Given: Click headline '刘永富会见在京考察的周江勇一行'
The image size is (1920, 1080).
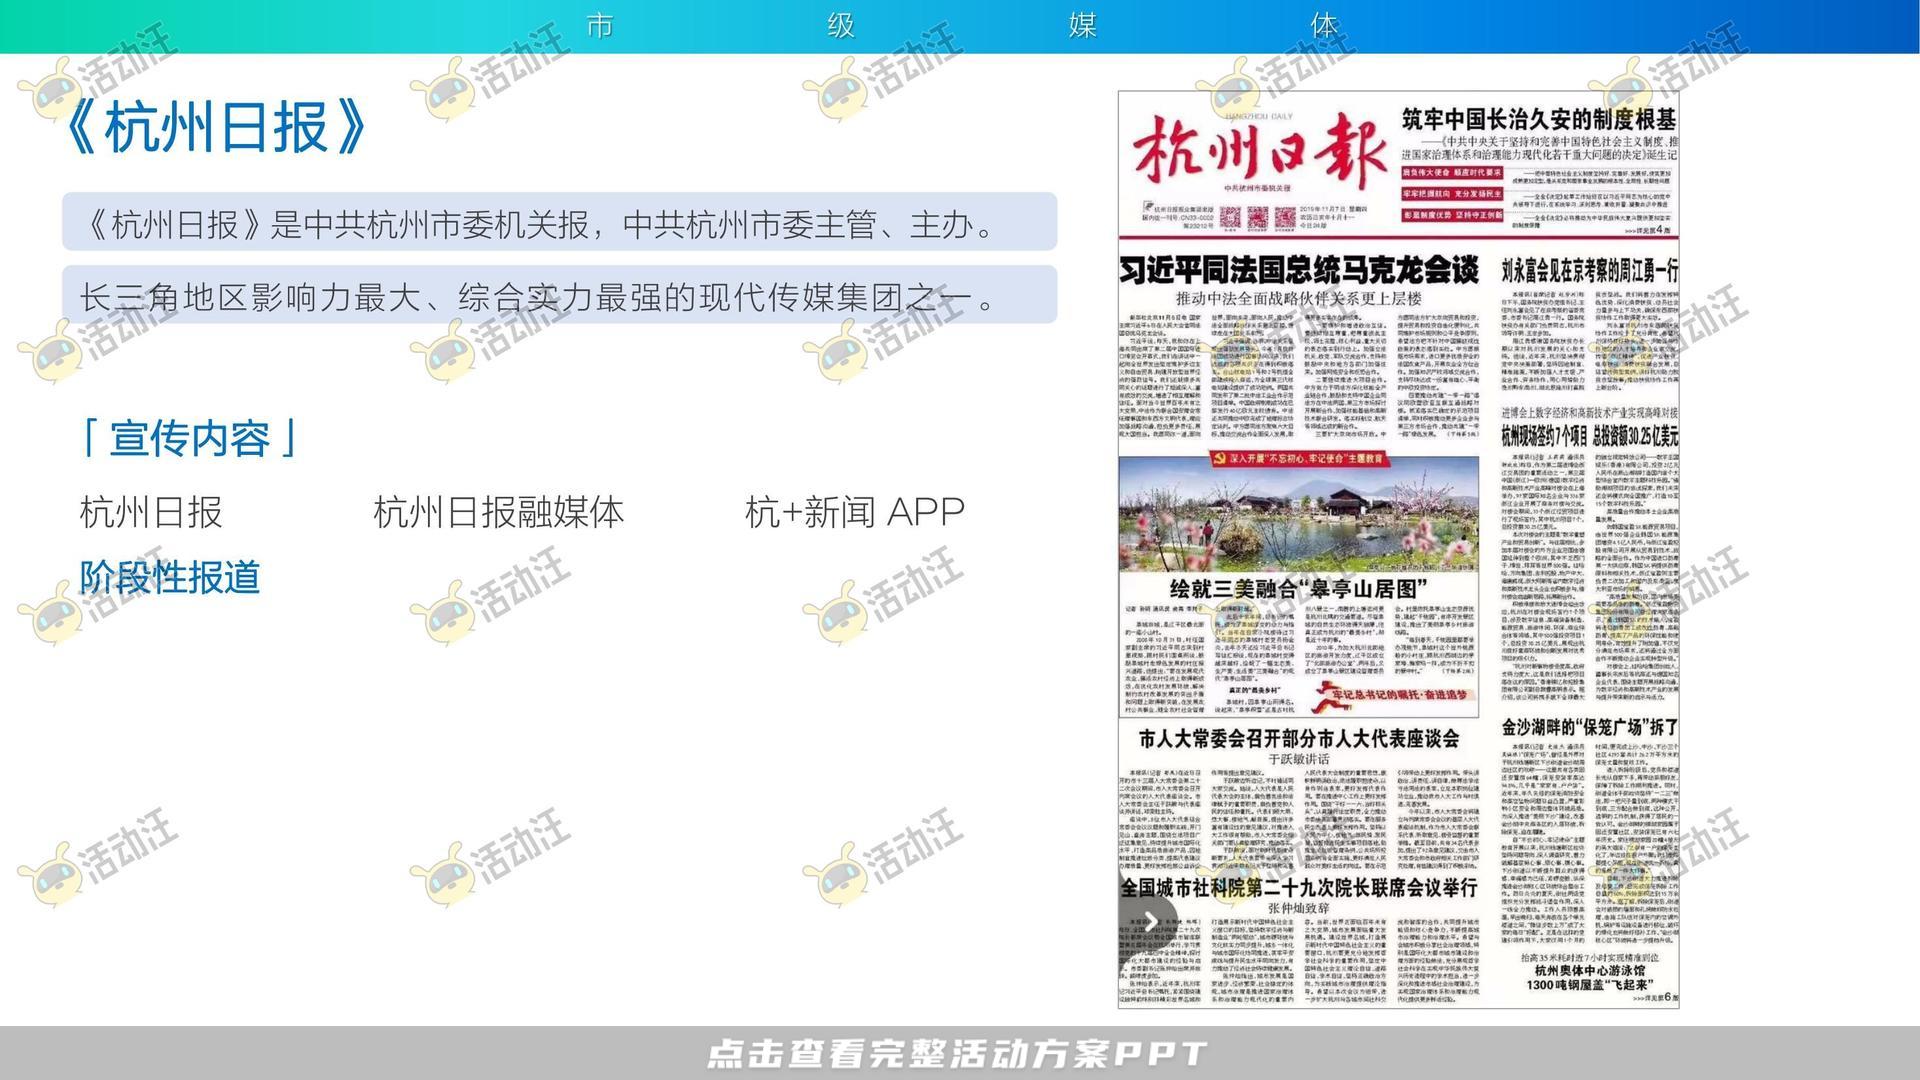Looking at the screenshot, I should pyautogui.click(x=1589, y=270).
